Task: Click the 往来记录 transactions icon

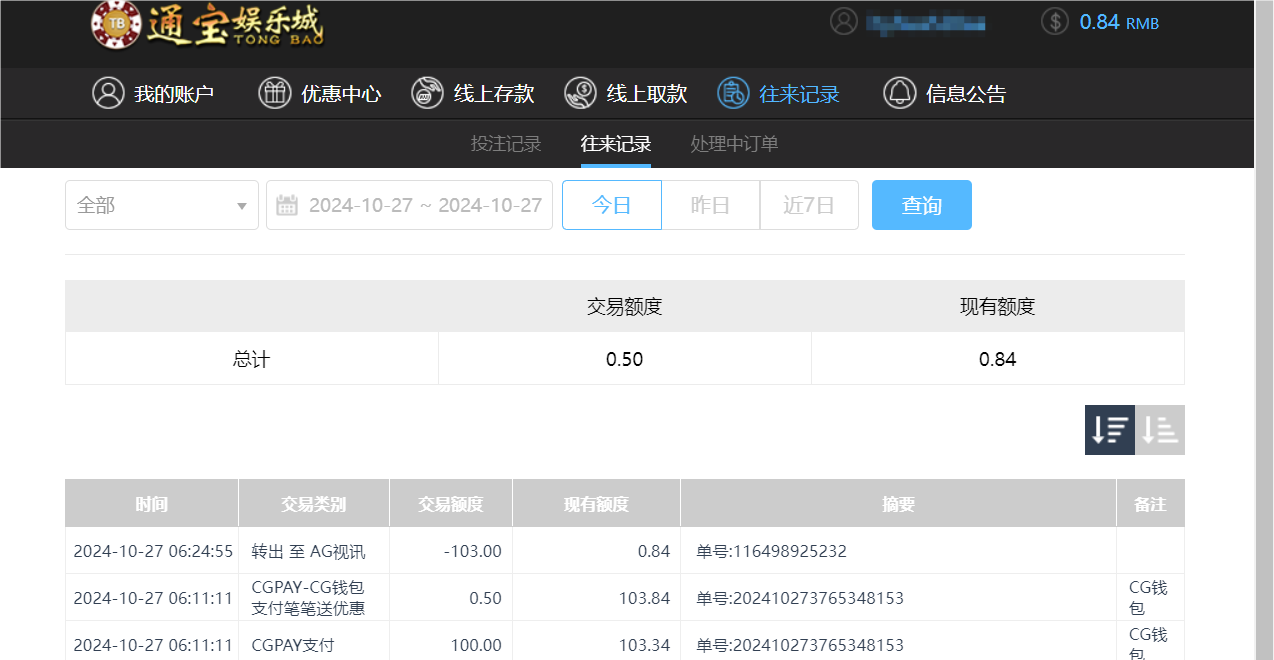Action: click(x=733, y=93)
